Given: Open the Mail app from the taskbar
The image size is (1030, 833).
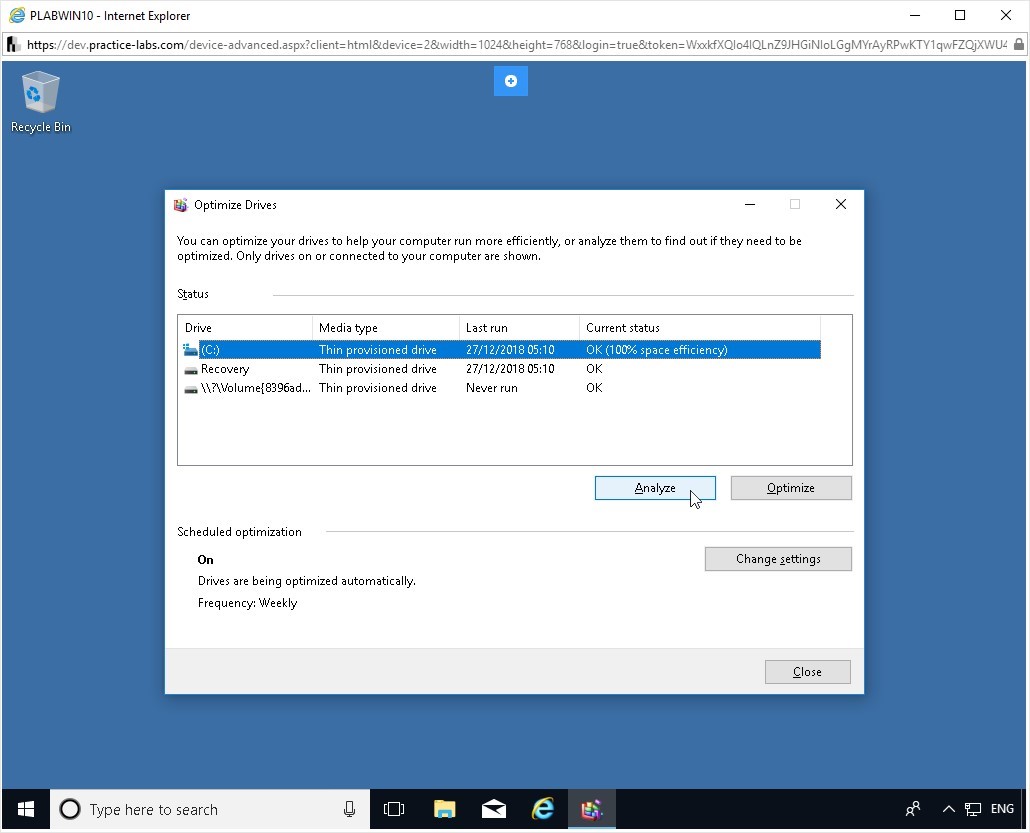Looking at the screenshot, I should pos(493,809).
